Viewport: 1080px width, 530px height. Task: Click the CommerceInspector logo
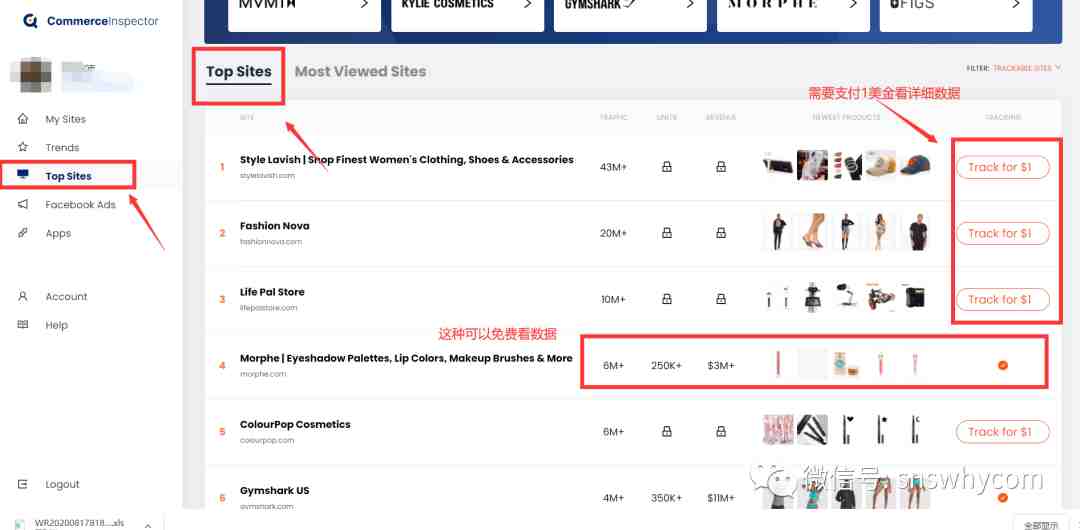click(x=90, y=21)
